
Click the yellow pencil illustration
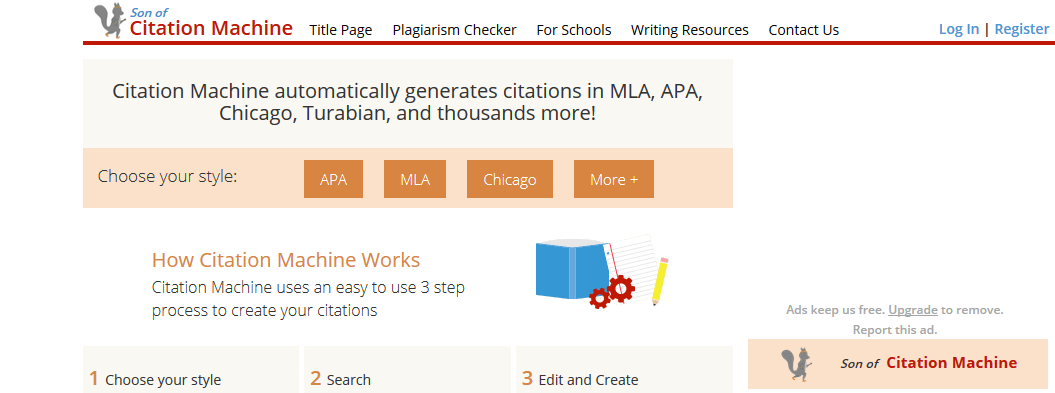click(x=659, y=281)
